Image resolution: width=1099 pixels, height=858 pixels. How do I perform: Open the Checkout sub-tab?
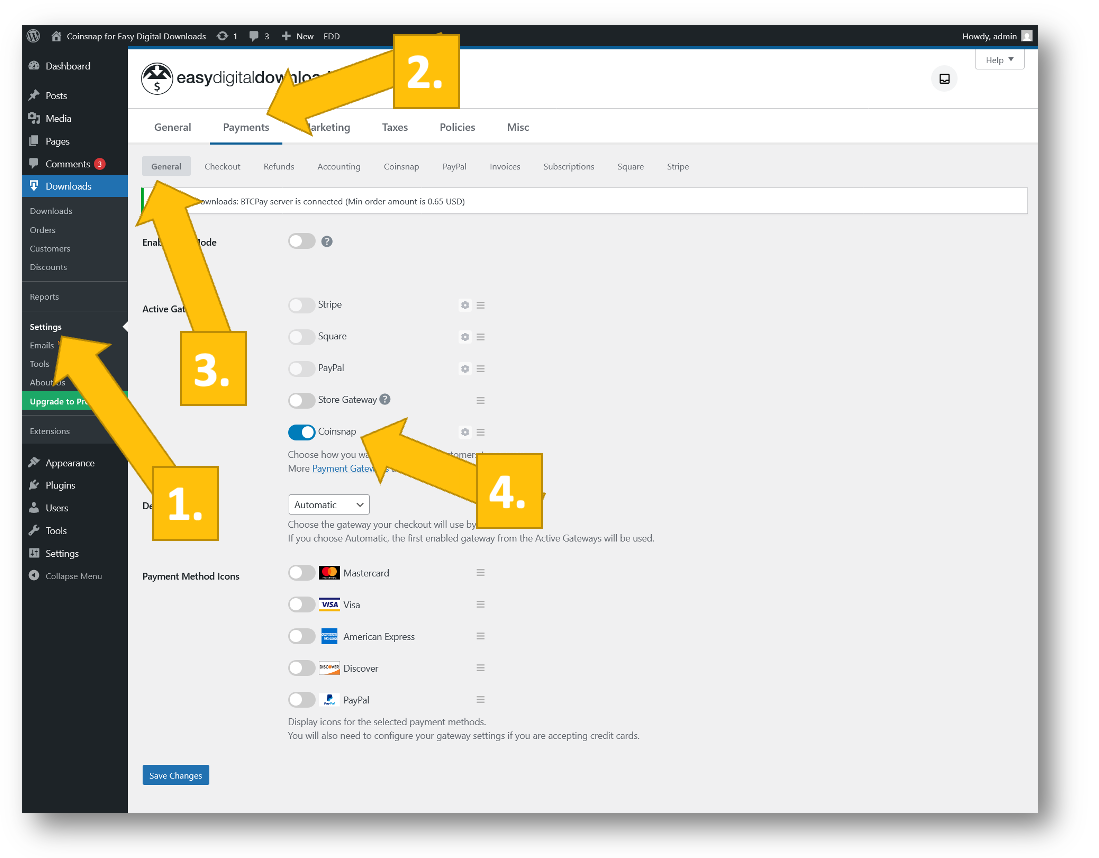(222, 166)
